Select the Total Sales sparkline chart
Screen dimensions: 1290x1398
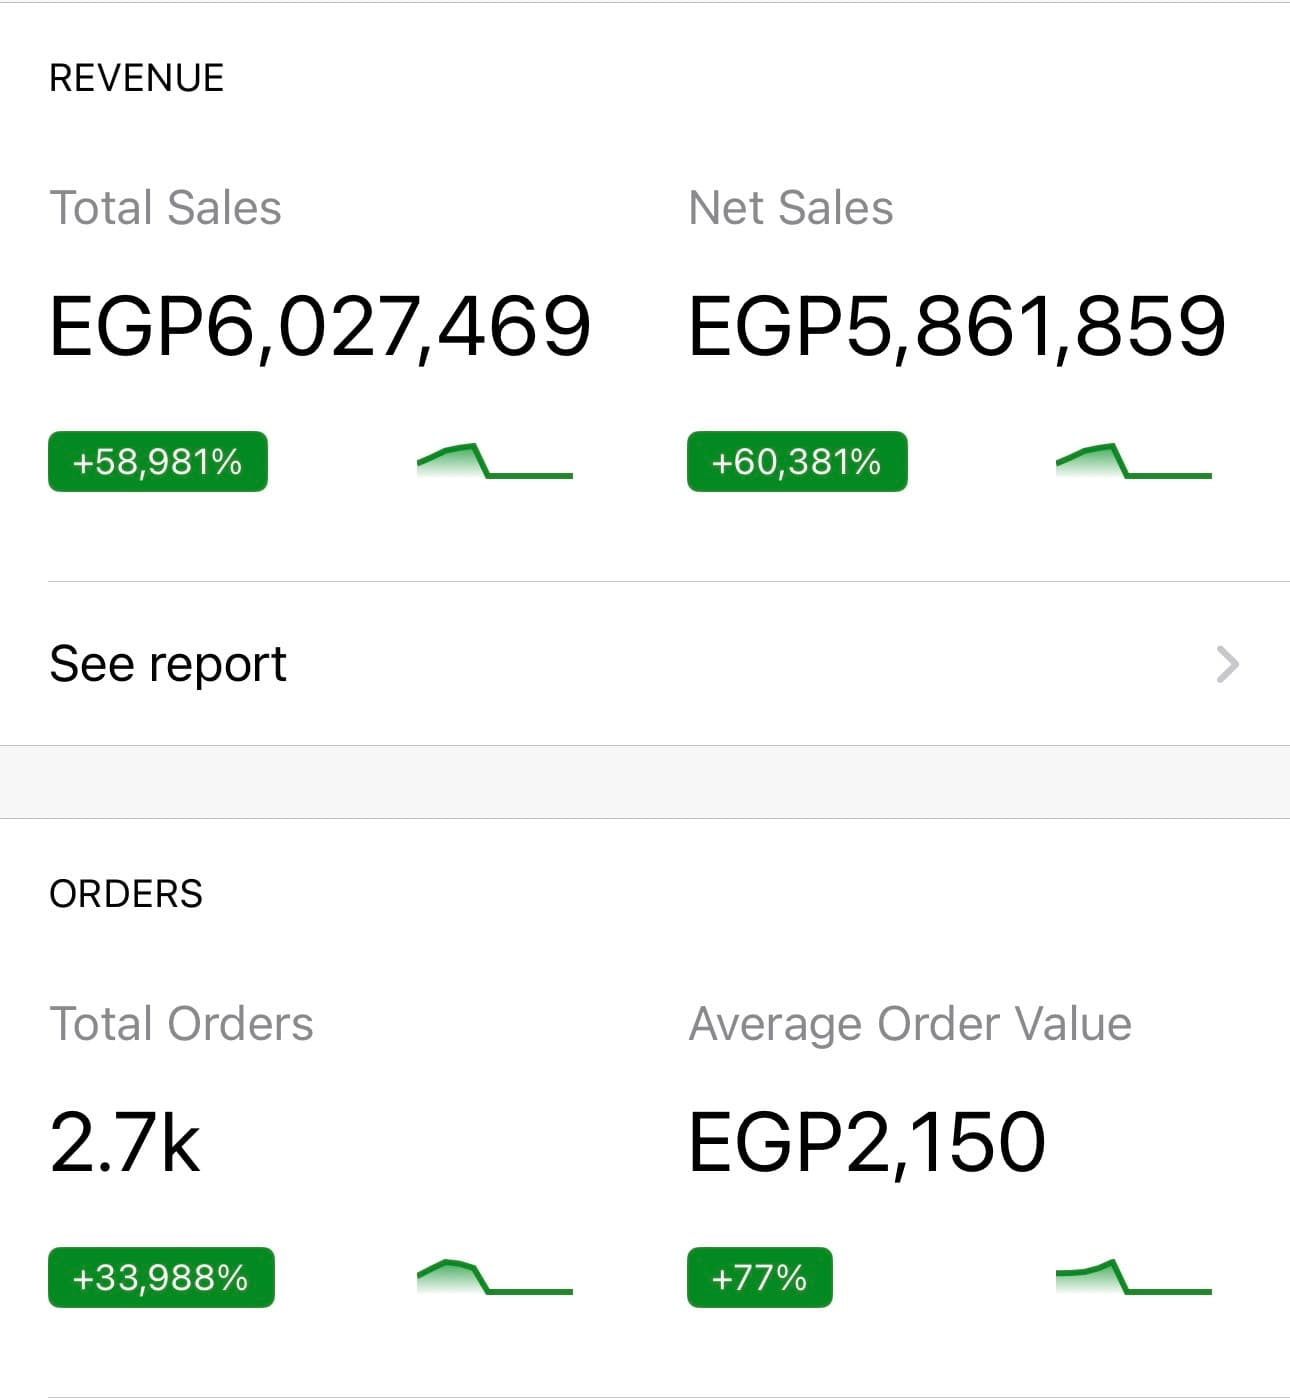pyautogui.click(x=495, y=461)
